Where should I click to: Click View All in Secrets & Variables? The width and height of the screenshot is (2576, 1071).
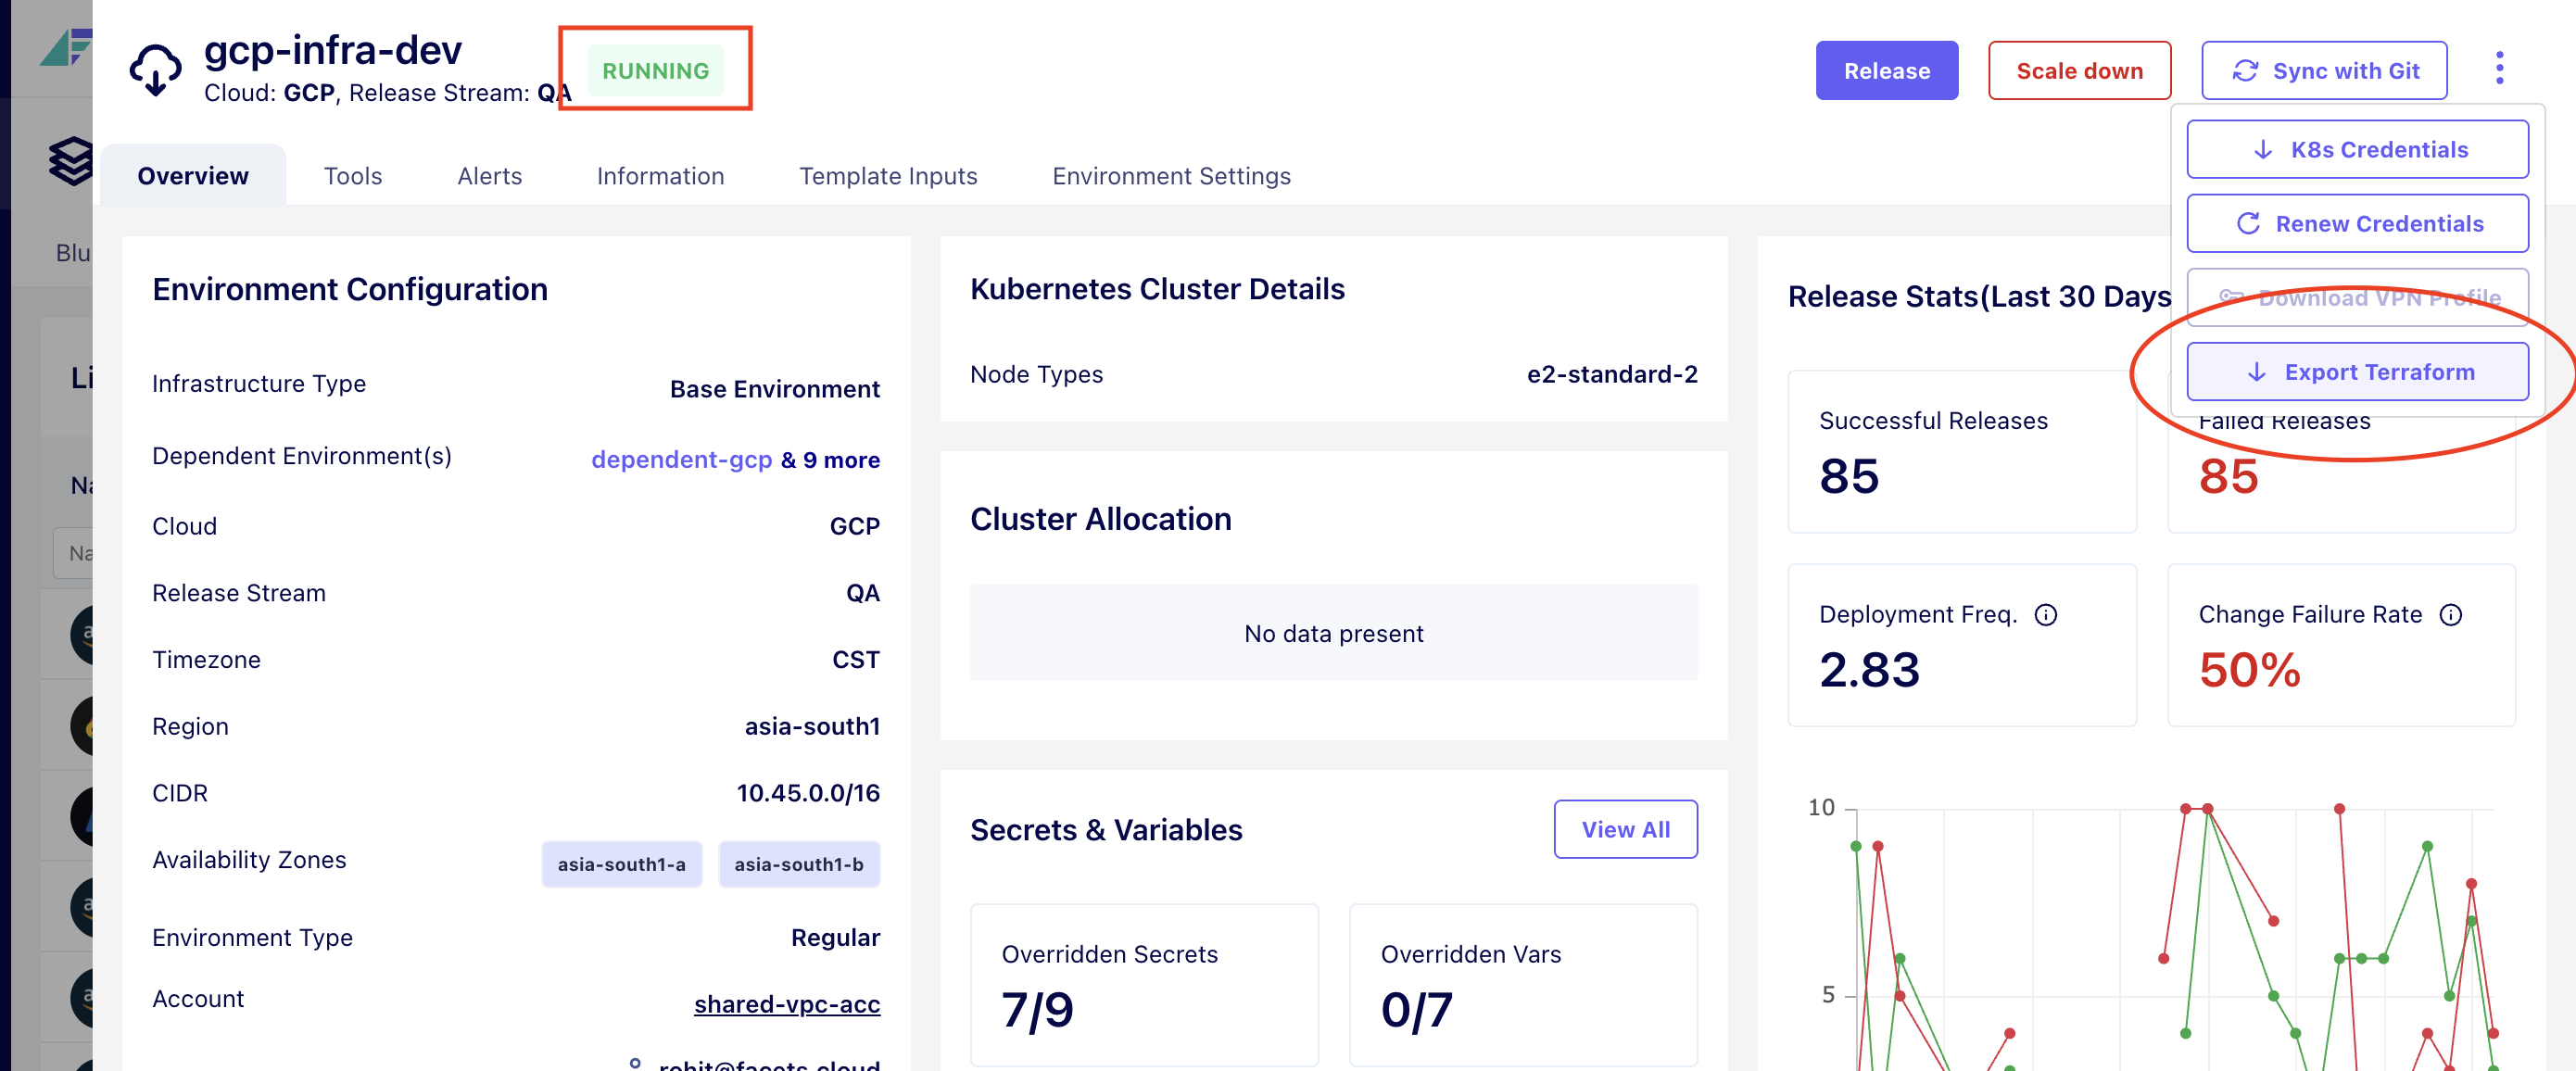(1625, 829)
